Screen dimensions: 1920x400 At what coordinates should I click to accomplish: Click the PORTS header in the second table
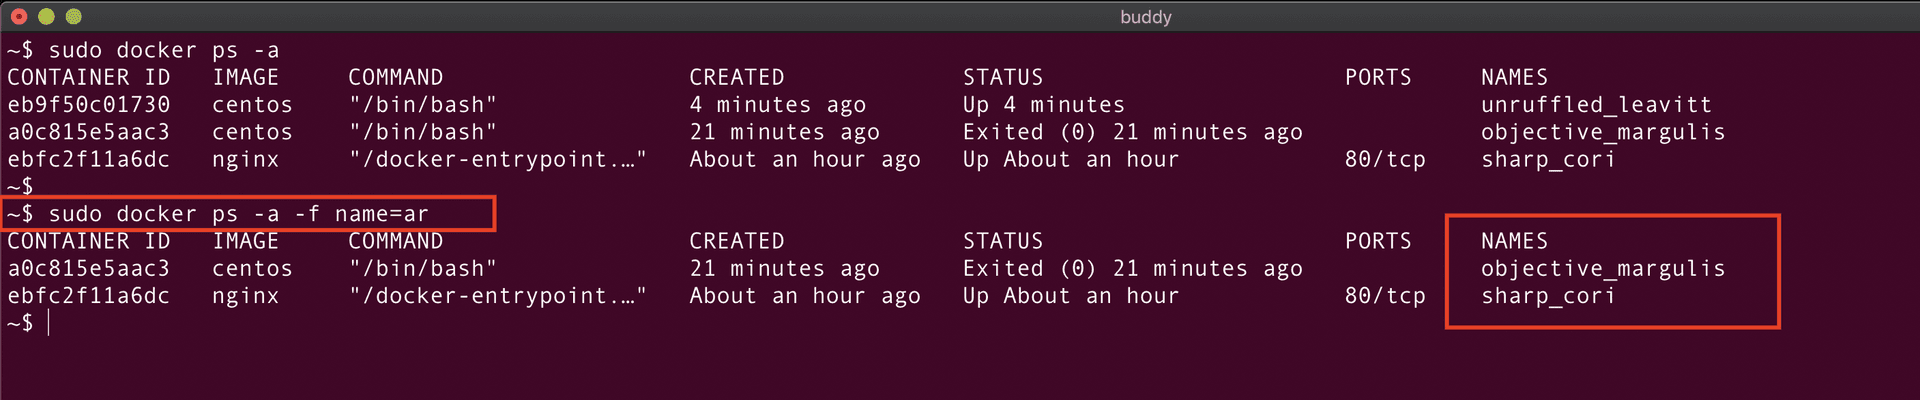pos(1378,241)
